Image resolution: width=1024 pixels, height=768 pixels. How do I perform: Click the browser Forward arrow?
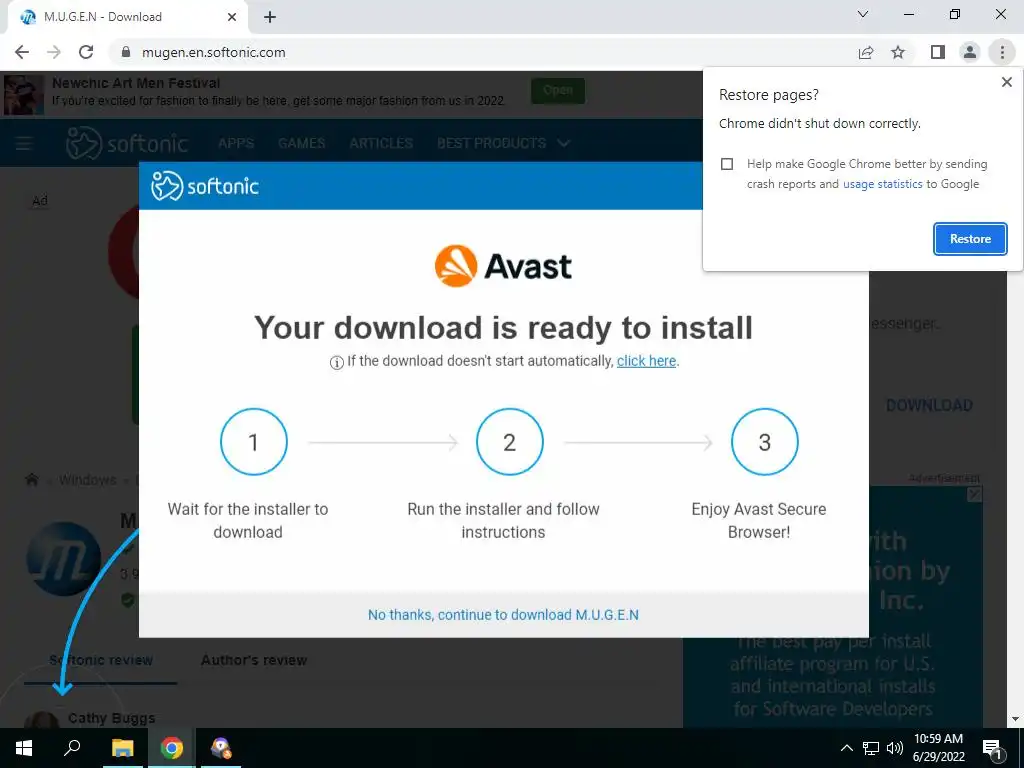click(54, 52)
